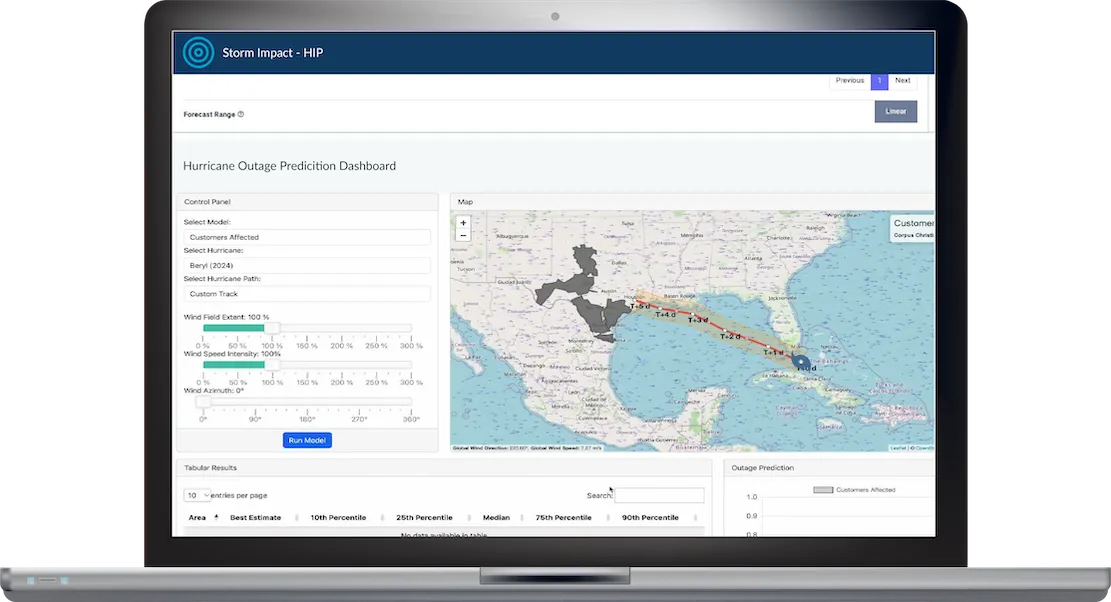Go to page 1 in pagination
The width and height of the screenshot is (1111, 602).
pos(879,81)
